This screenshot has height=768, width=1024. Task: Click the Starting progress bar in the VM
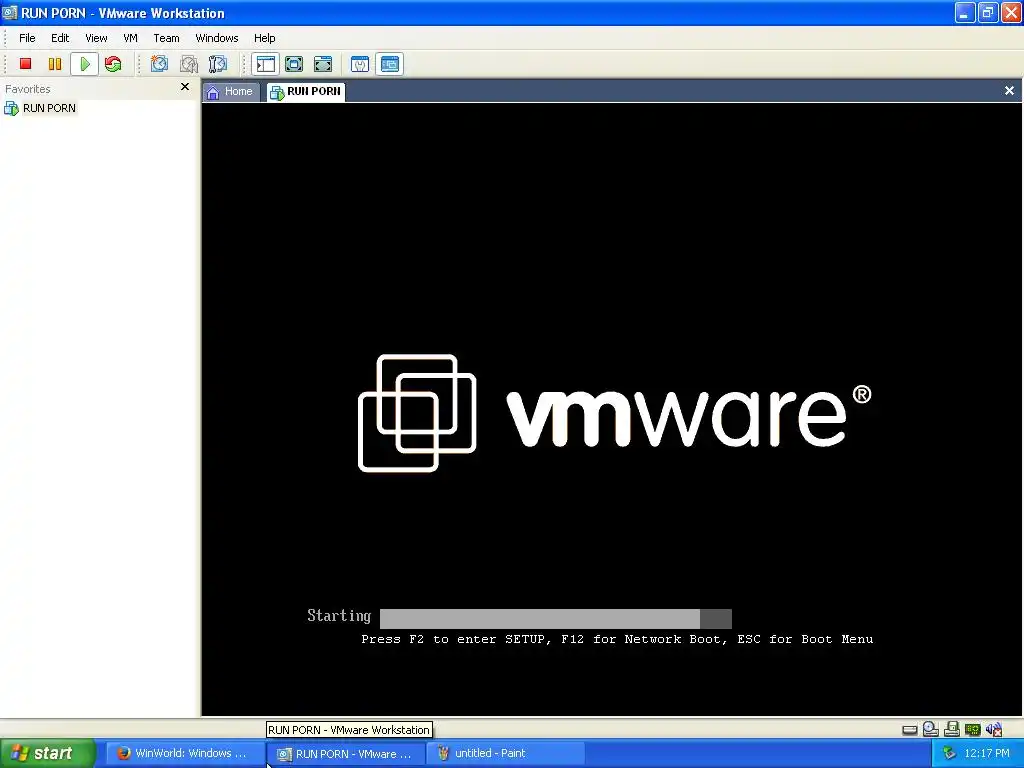pos(556,618)
